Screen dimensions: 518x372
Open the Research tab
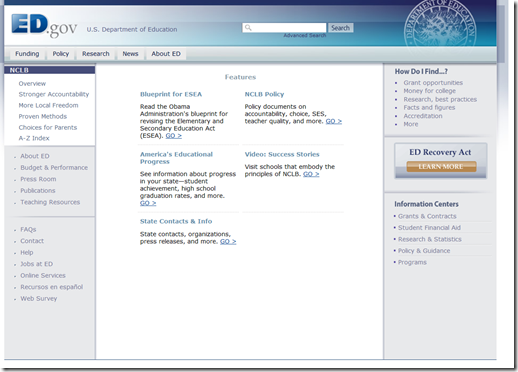pos(96,54)
